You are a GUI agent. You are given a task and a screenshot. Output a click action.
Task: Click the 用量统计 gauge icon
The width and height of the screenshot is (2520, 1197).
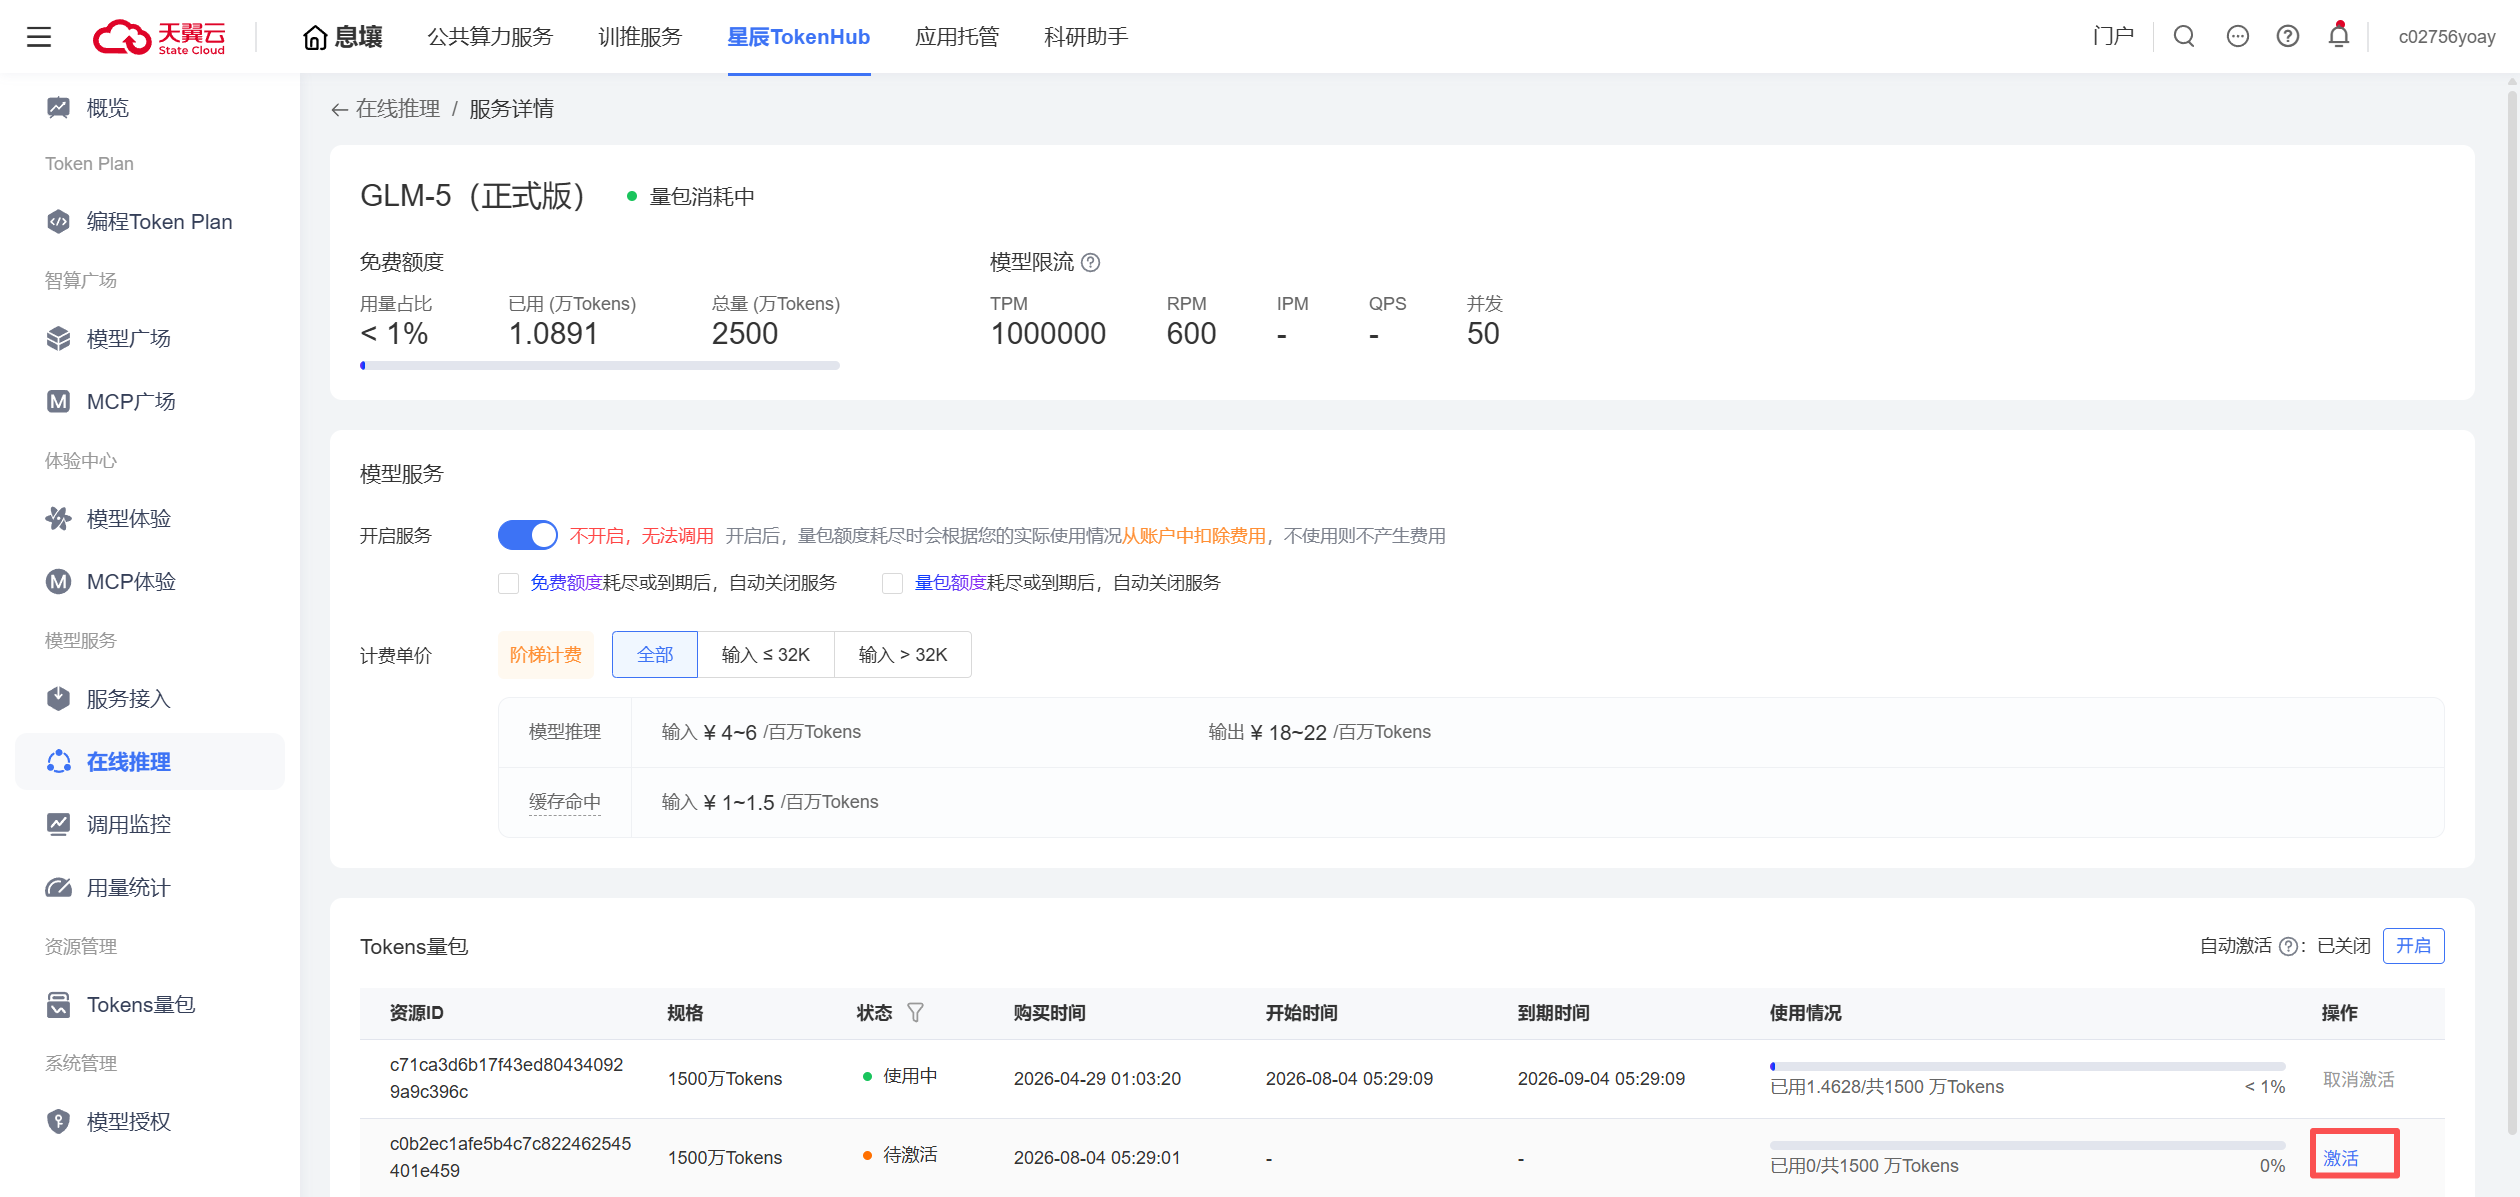pyautogui.click(x=58, y=888)
